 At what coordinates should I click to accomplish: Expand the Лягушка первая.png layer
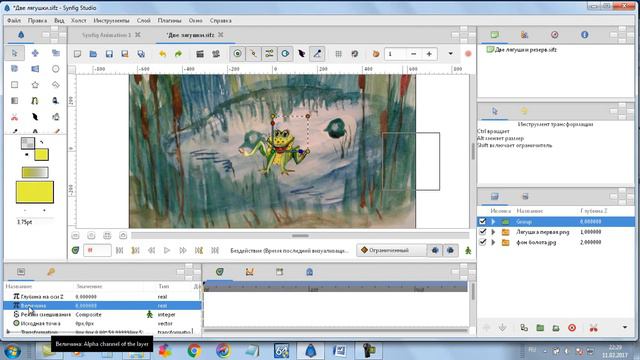pos(493,232)
